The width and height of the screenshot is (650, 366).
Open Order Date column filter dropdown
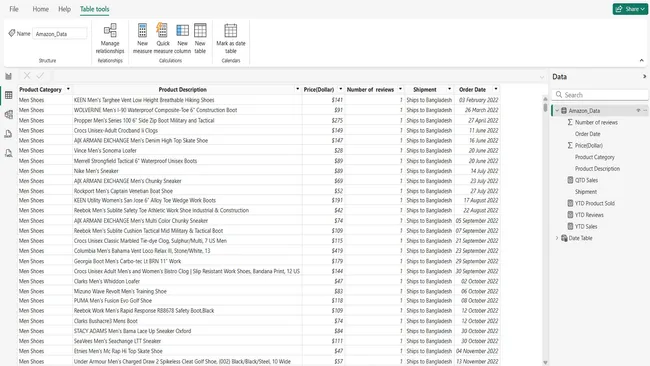pos(495,89)
